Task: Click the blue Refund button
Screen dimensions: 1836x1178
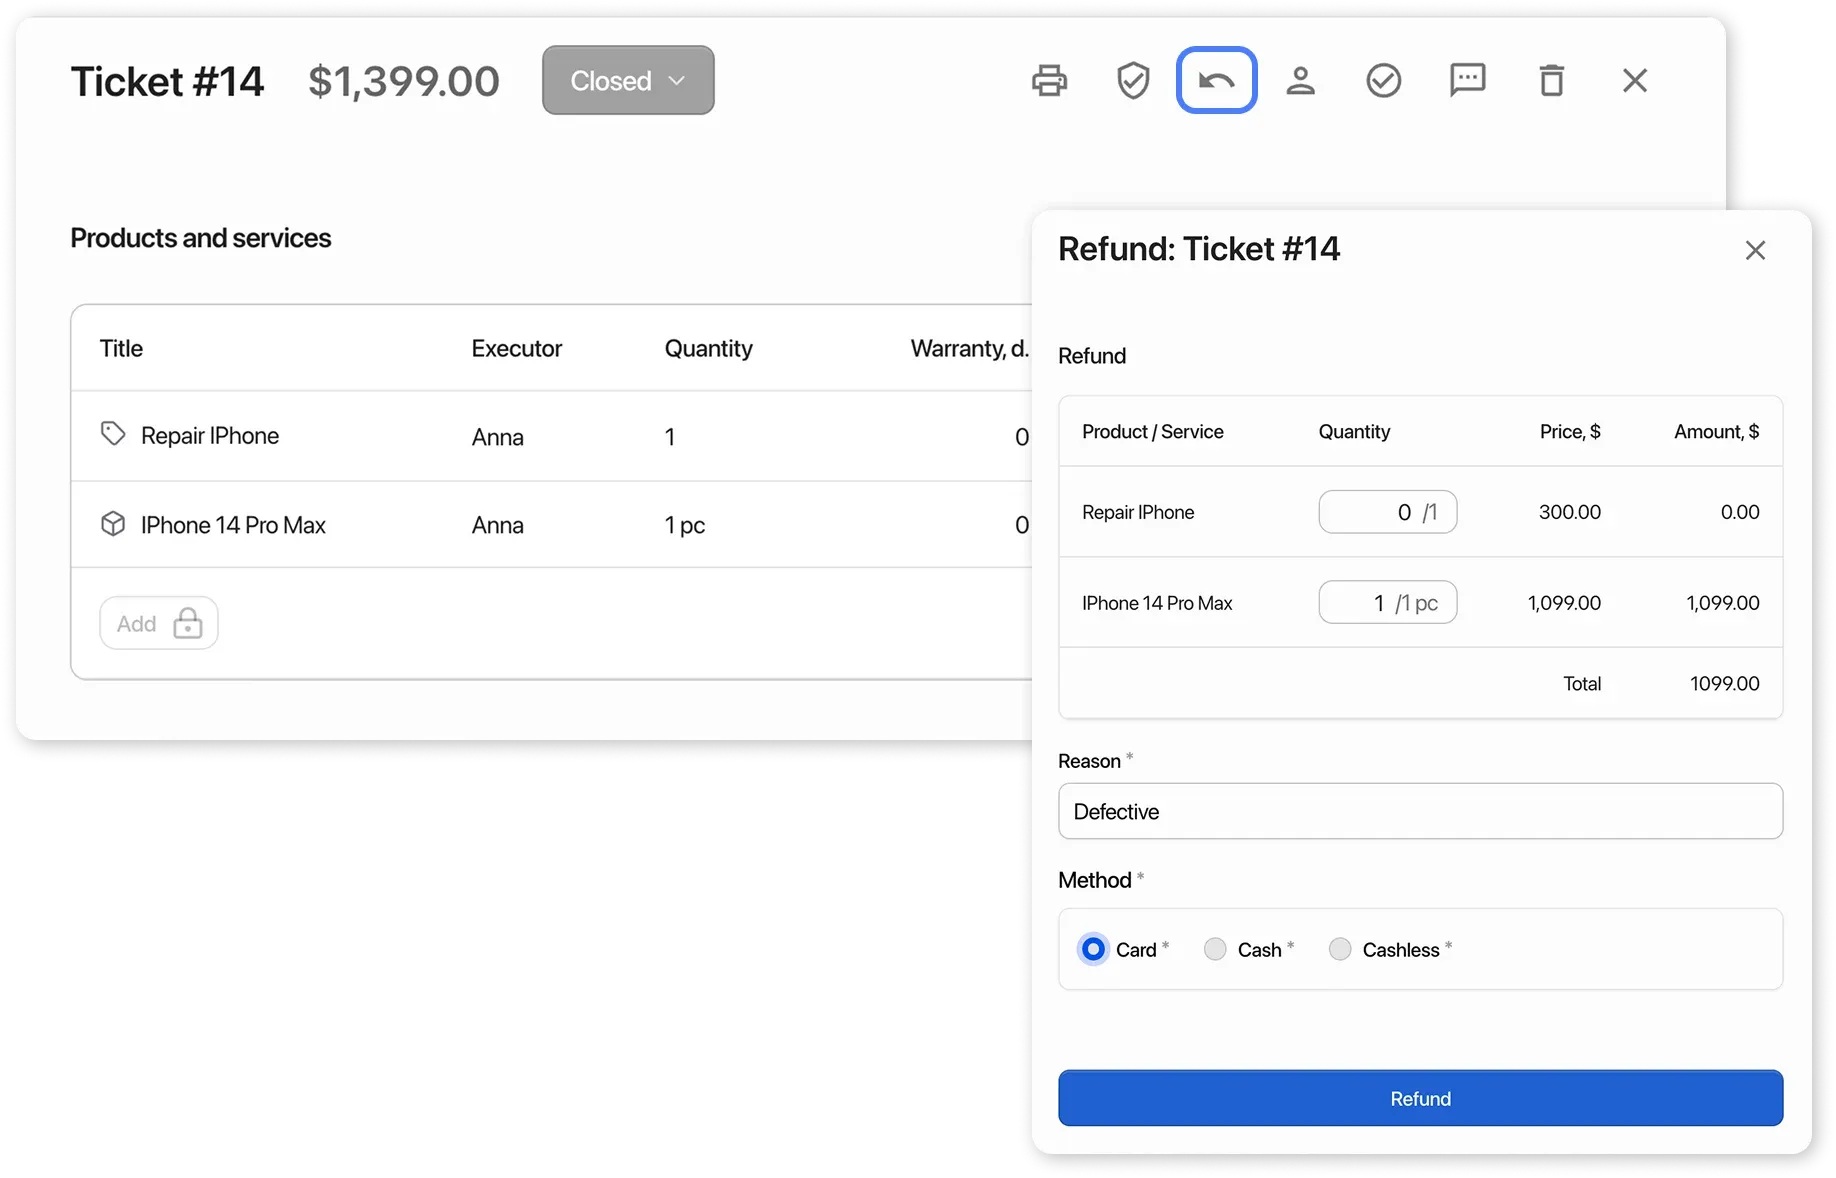Action: [x=1420, y=1098]
